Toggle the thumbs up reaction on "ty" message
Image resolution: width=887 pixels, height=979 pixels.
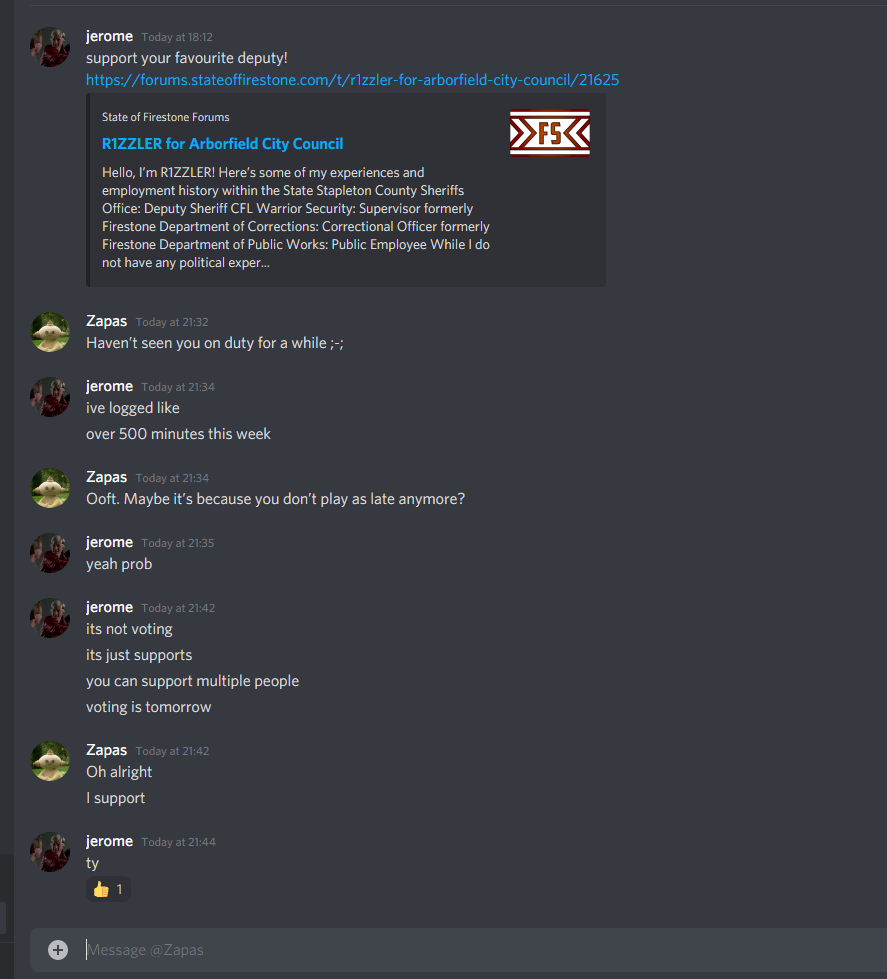pos(108,889)
